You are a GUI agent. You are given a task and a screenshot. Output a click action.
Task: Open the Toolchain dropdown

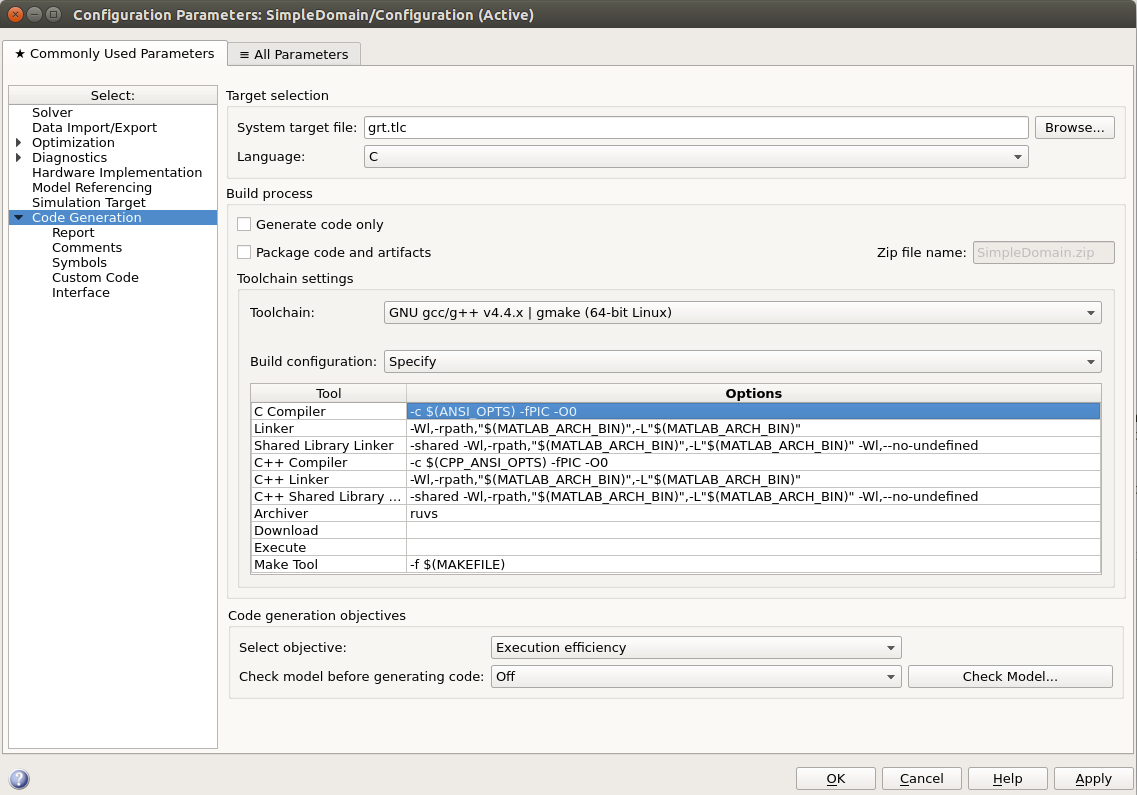click(1089, 312)
